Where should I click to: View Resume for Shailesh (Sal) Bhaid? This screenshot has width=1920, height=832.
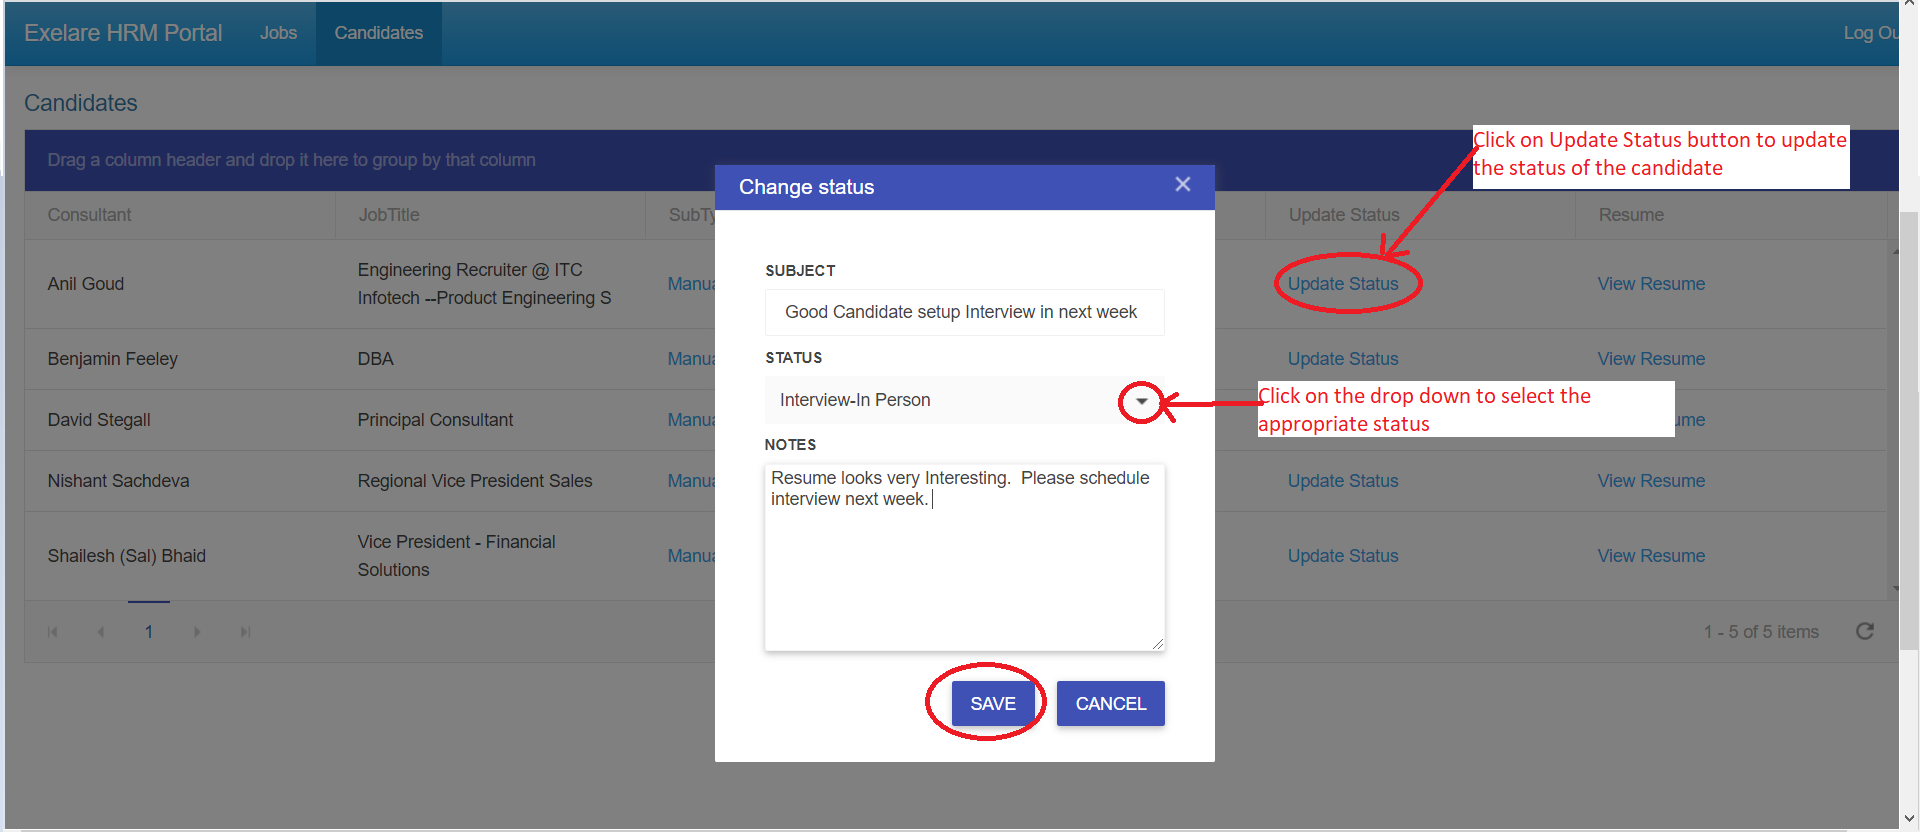1651,556
